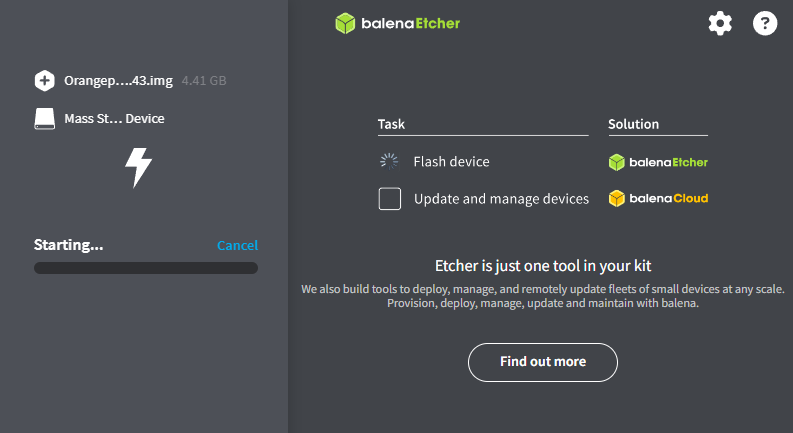Image resolution: width=793 pixels, height=433 pixels.
Task: Select the Mass St... Device label
Action: pos(114,118)
